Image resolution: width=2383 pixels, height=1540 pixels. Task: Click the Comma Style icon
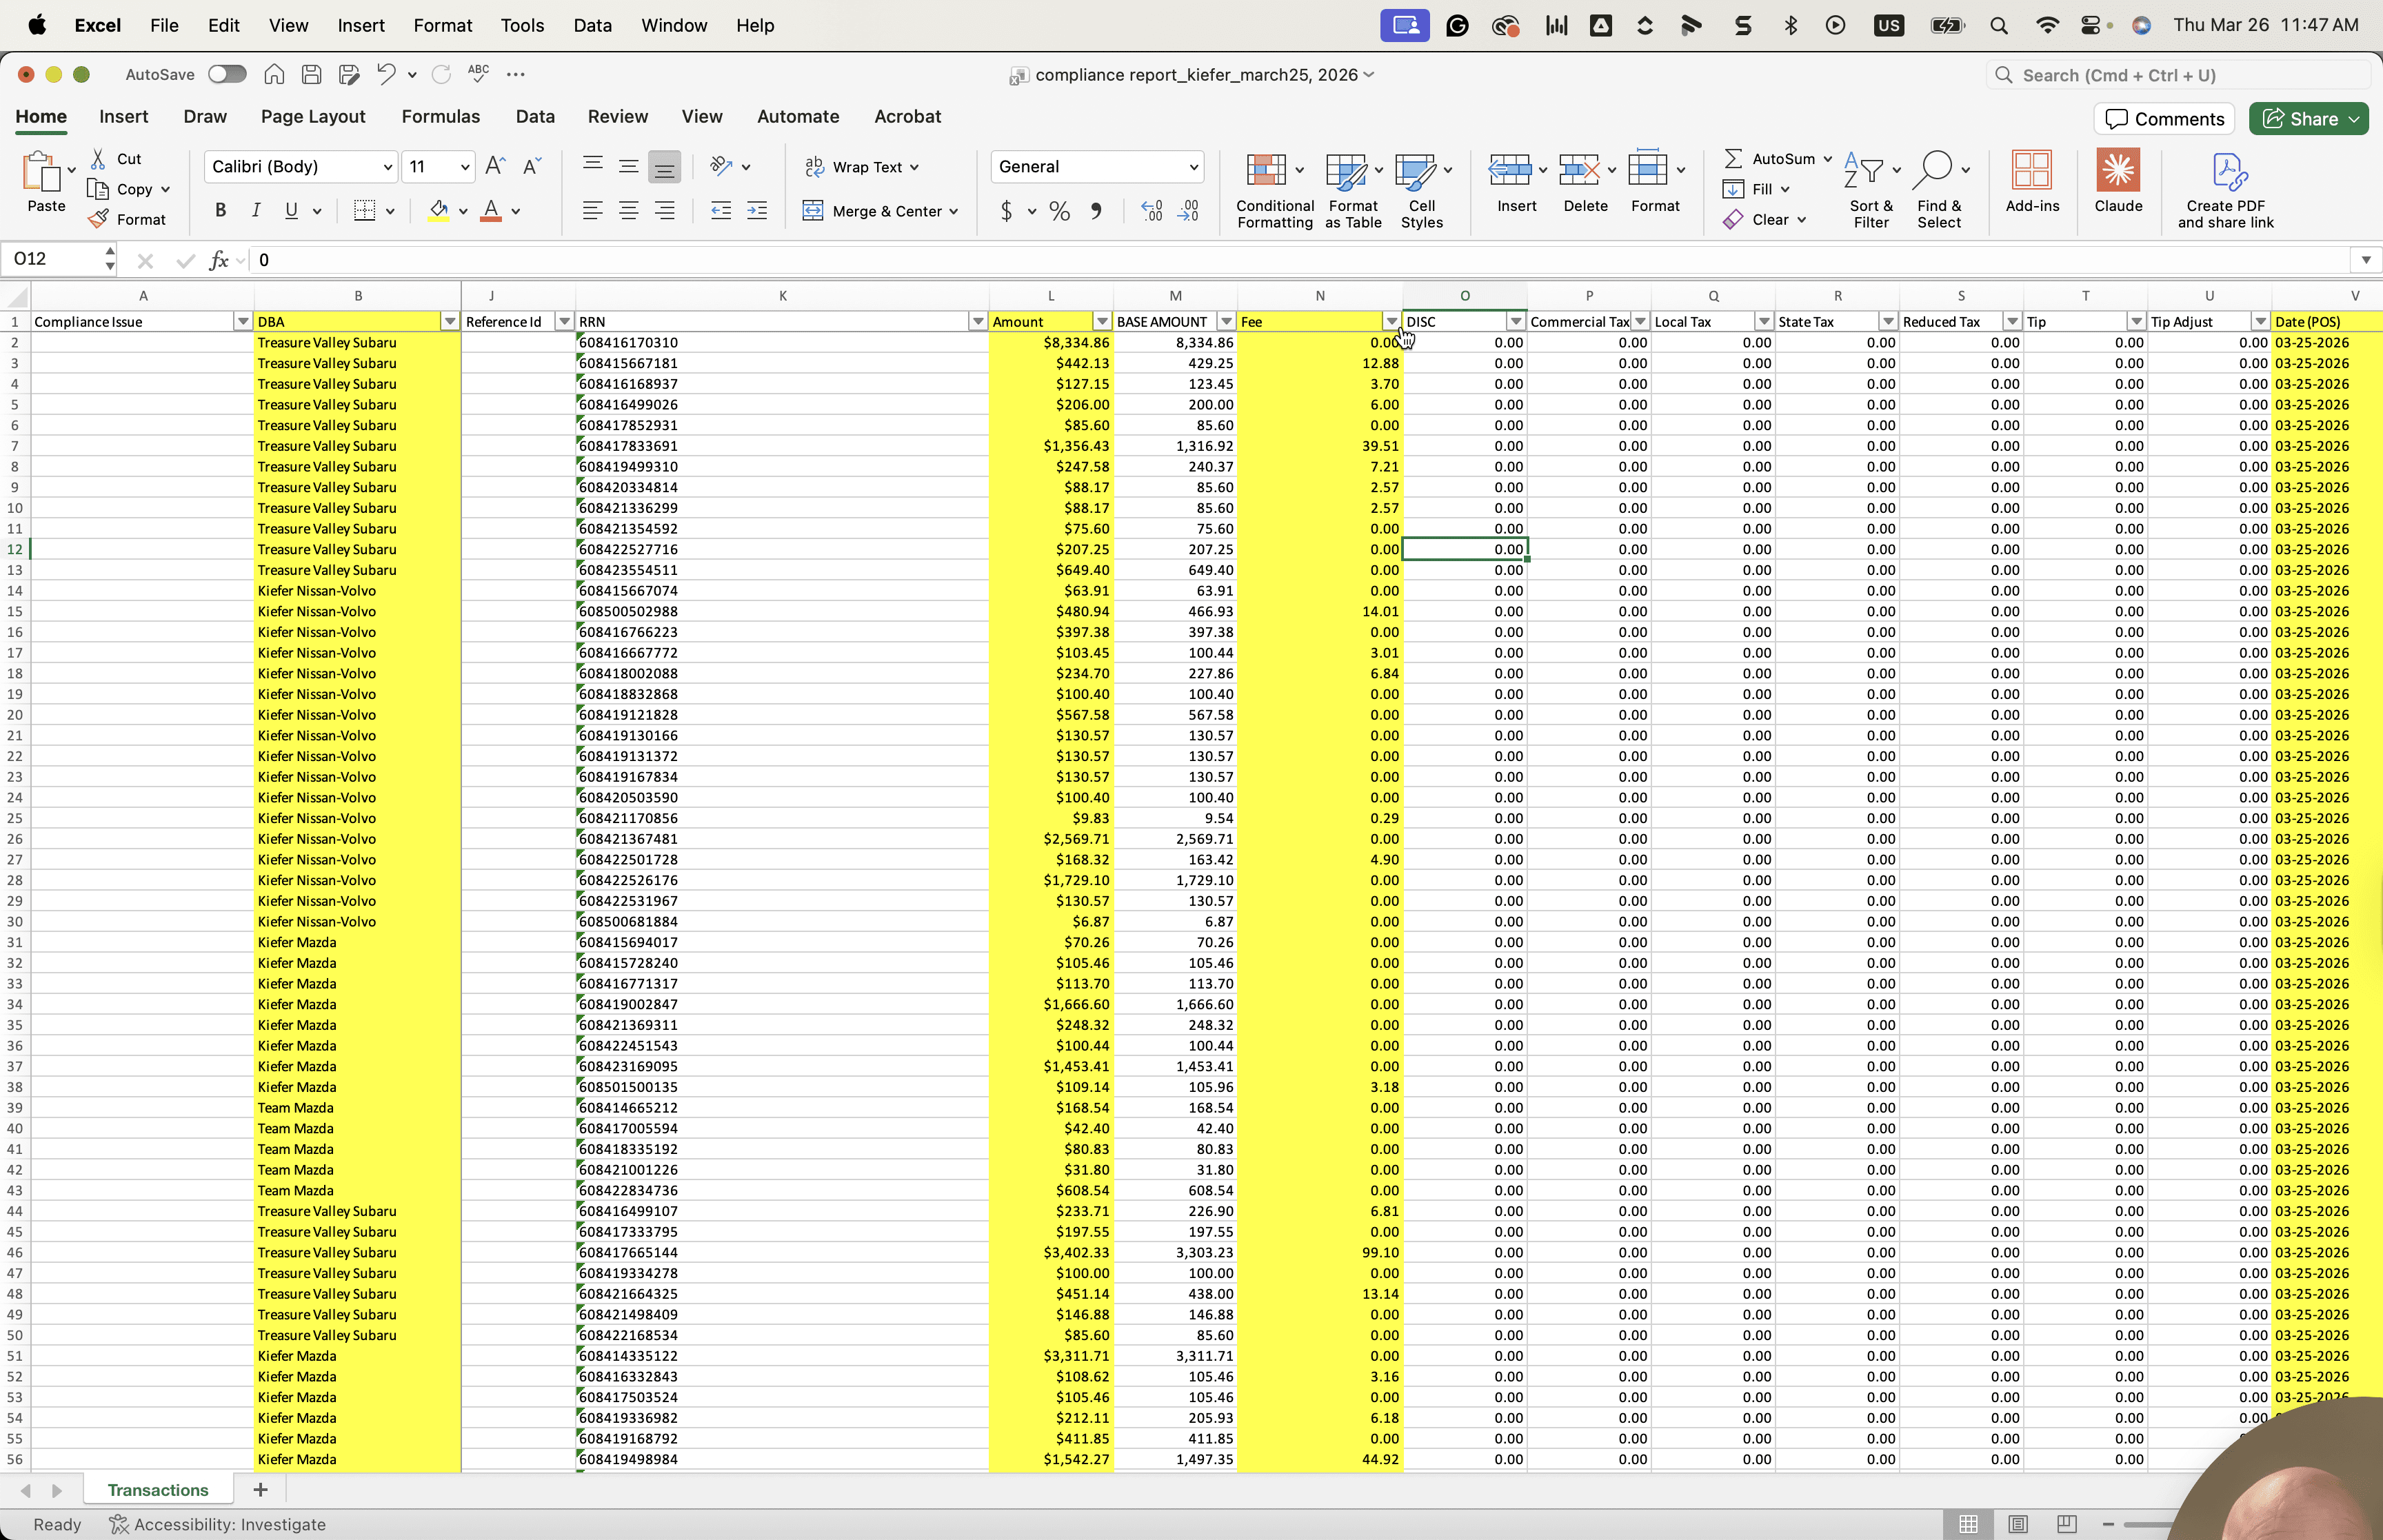(x=1097, y=211)
